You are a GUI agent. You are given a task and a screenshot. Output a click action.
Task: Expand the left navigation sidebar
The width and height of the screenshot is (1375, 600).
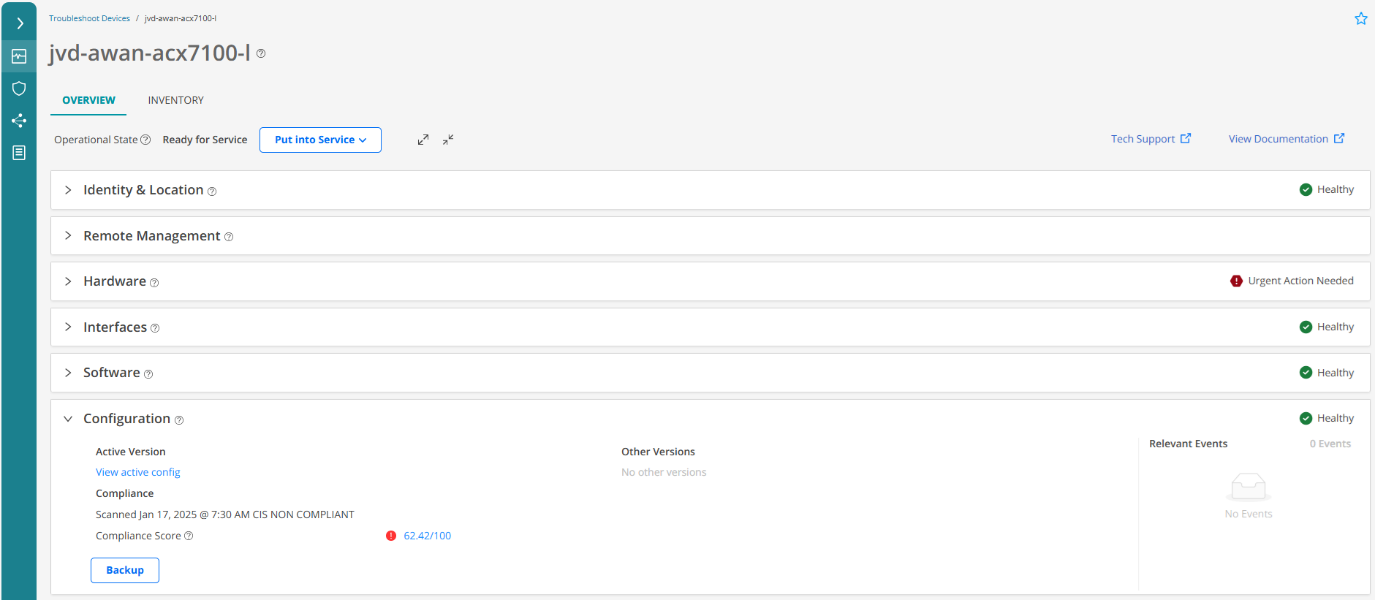19,23
